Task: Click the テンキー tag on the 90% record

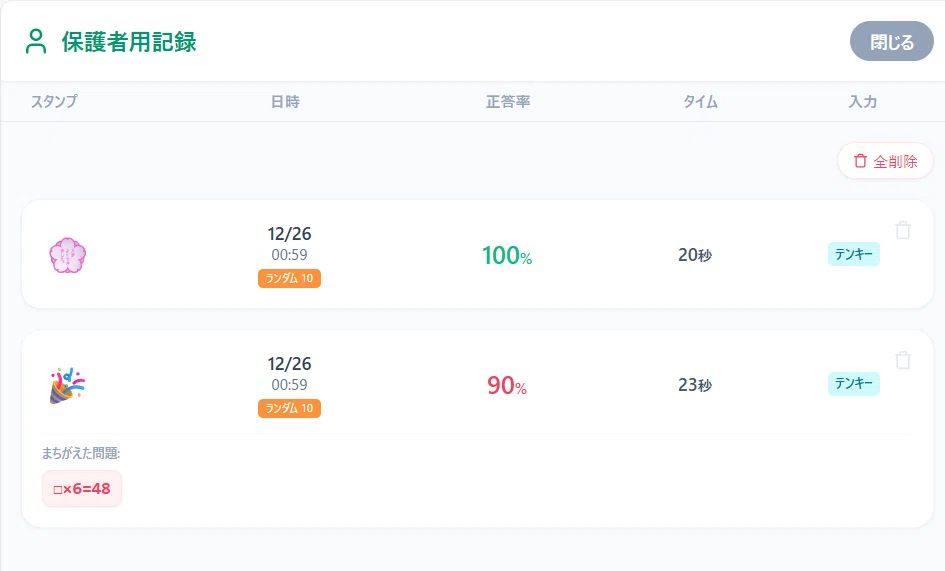Action: [853, 383]
